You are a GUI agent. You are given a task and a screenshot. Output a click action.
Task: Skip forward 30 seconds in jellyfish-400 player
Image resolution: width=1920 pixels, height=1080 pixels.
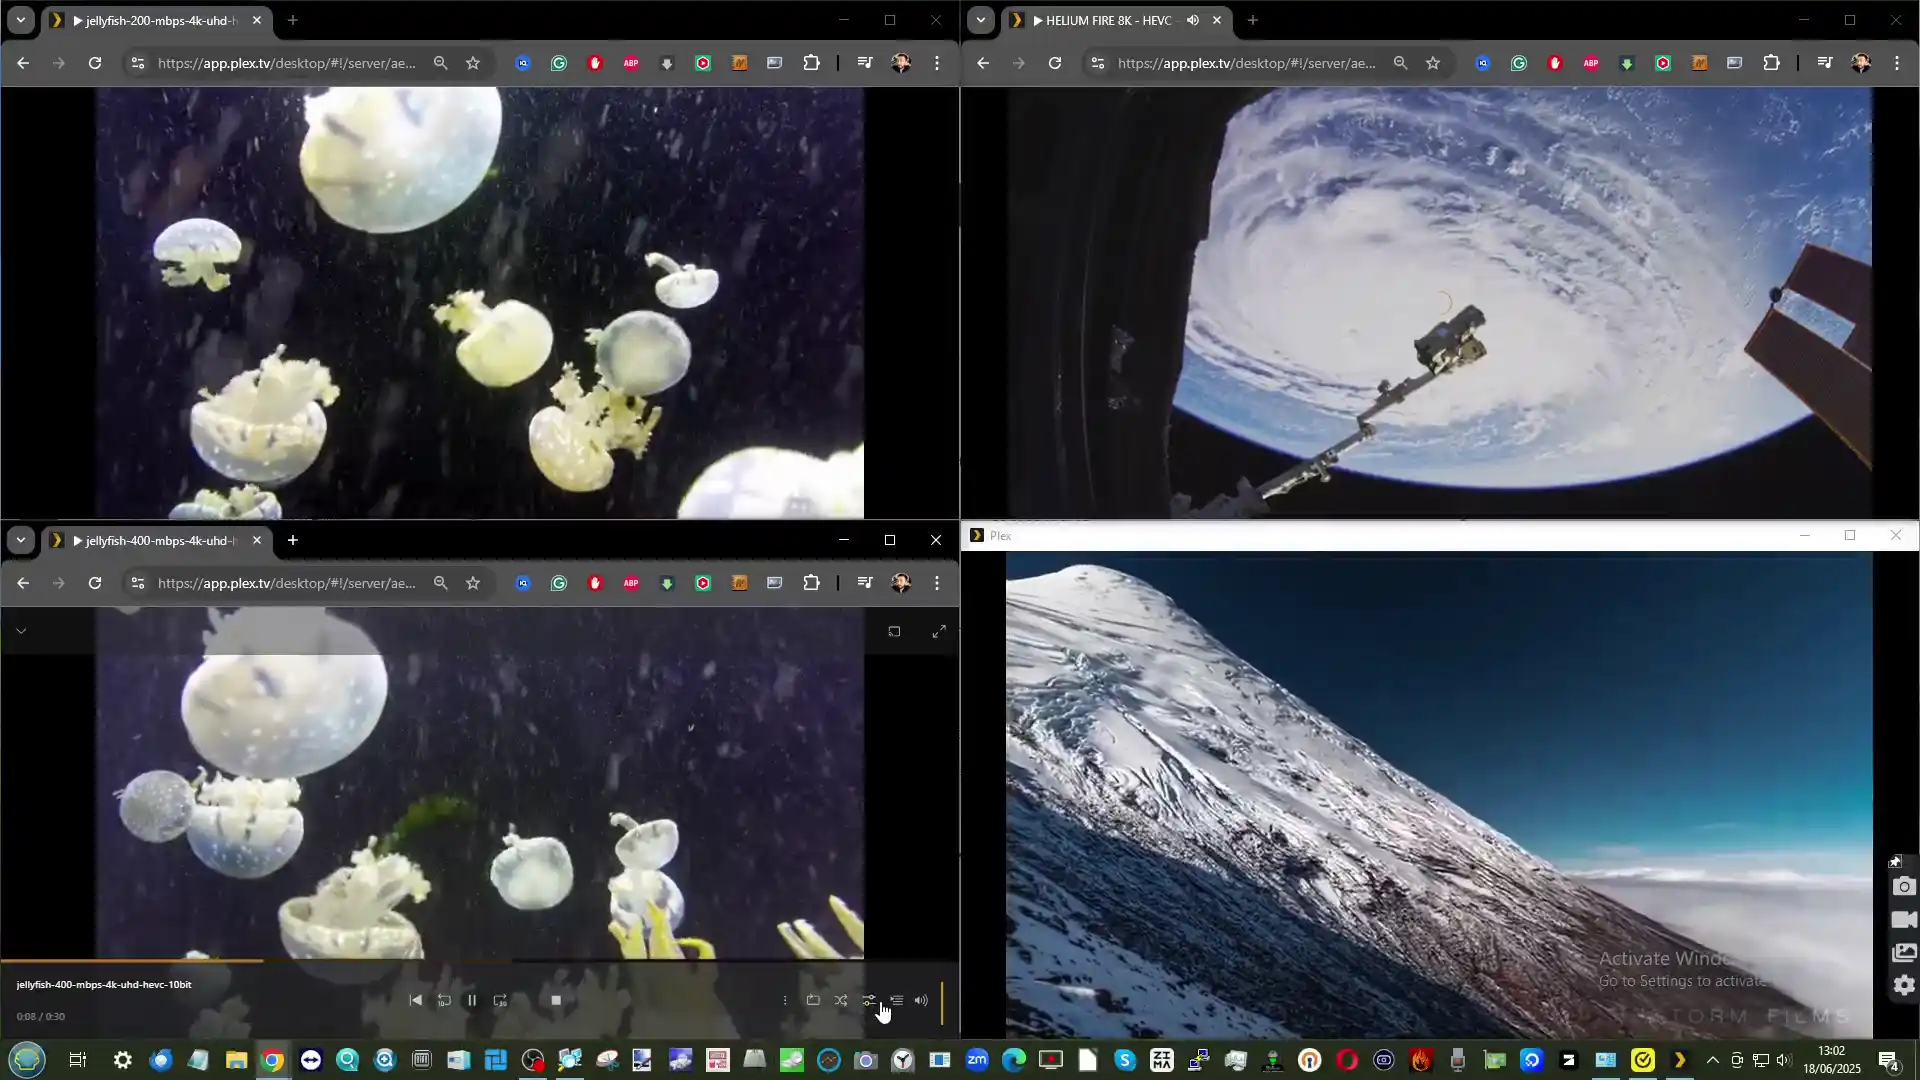click(x=500, y=1000)
